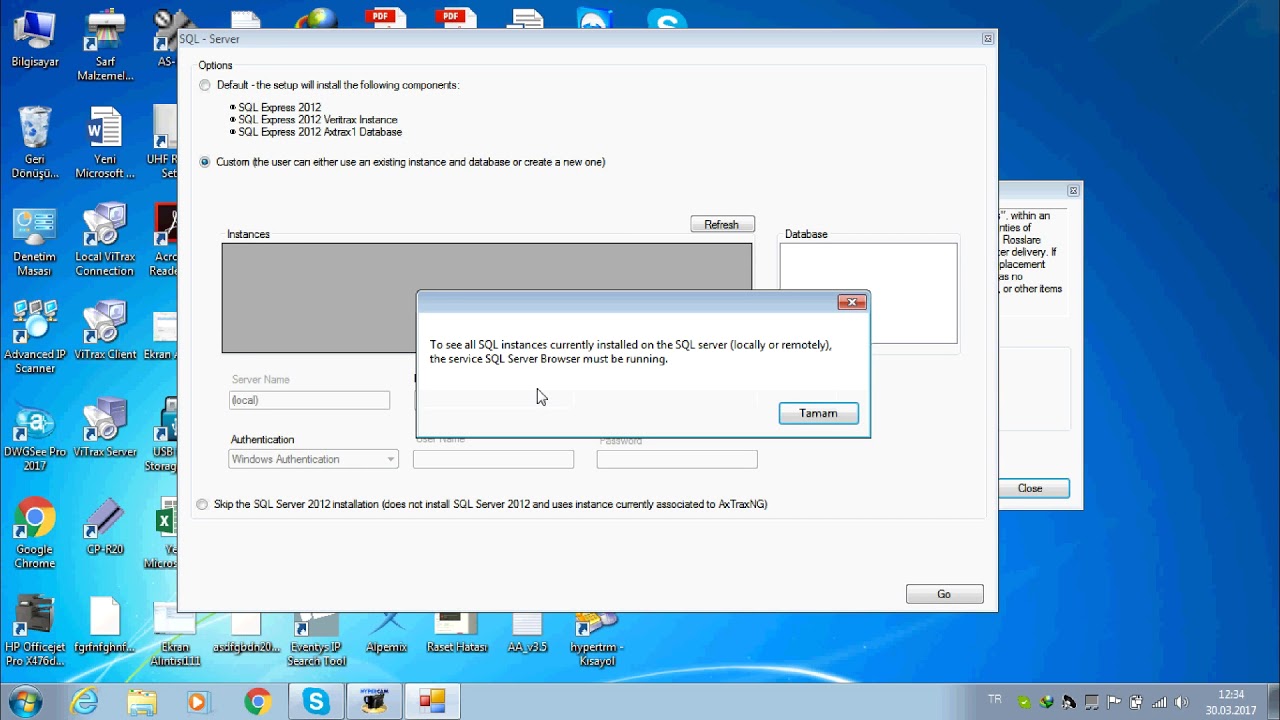
Task: Open Bilgisayar desktop icon
Action: 35,39
